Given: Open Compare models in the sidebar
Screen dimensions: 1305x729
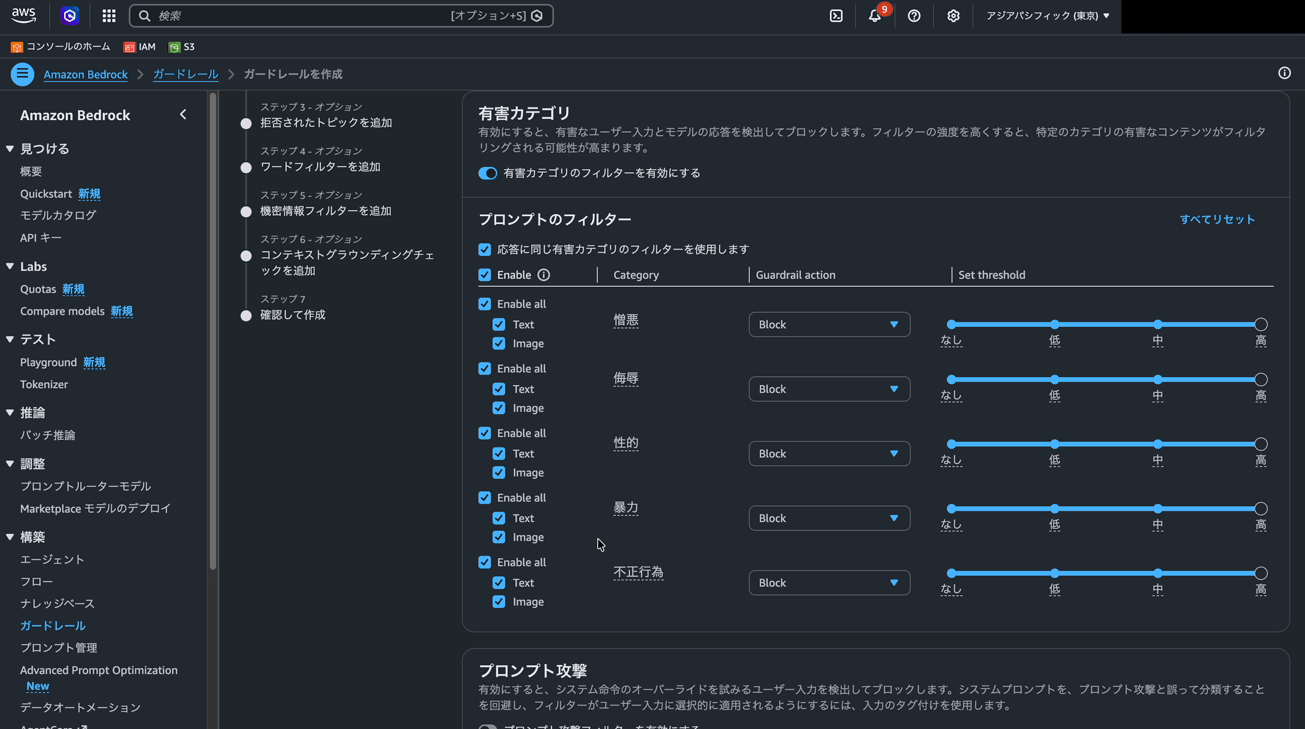Looking at the screenshot, I should pyautogui.click(x=62, y=311).
